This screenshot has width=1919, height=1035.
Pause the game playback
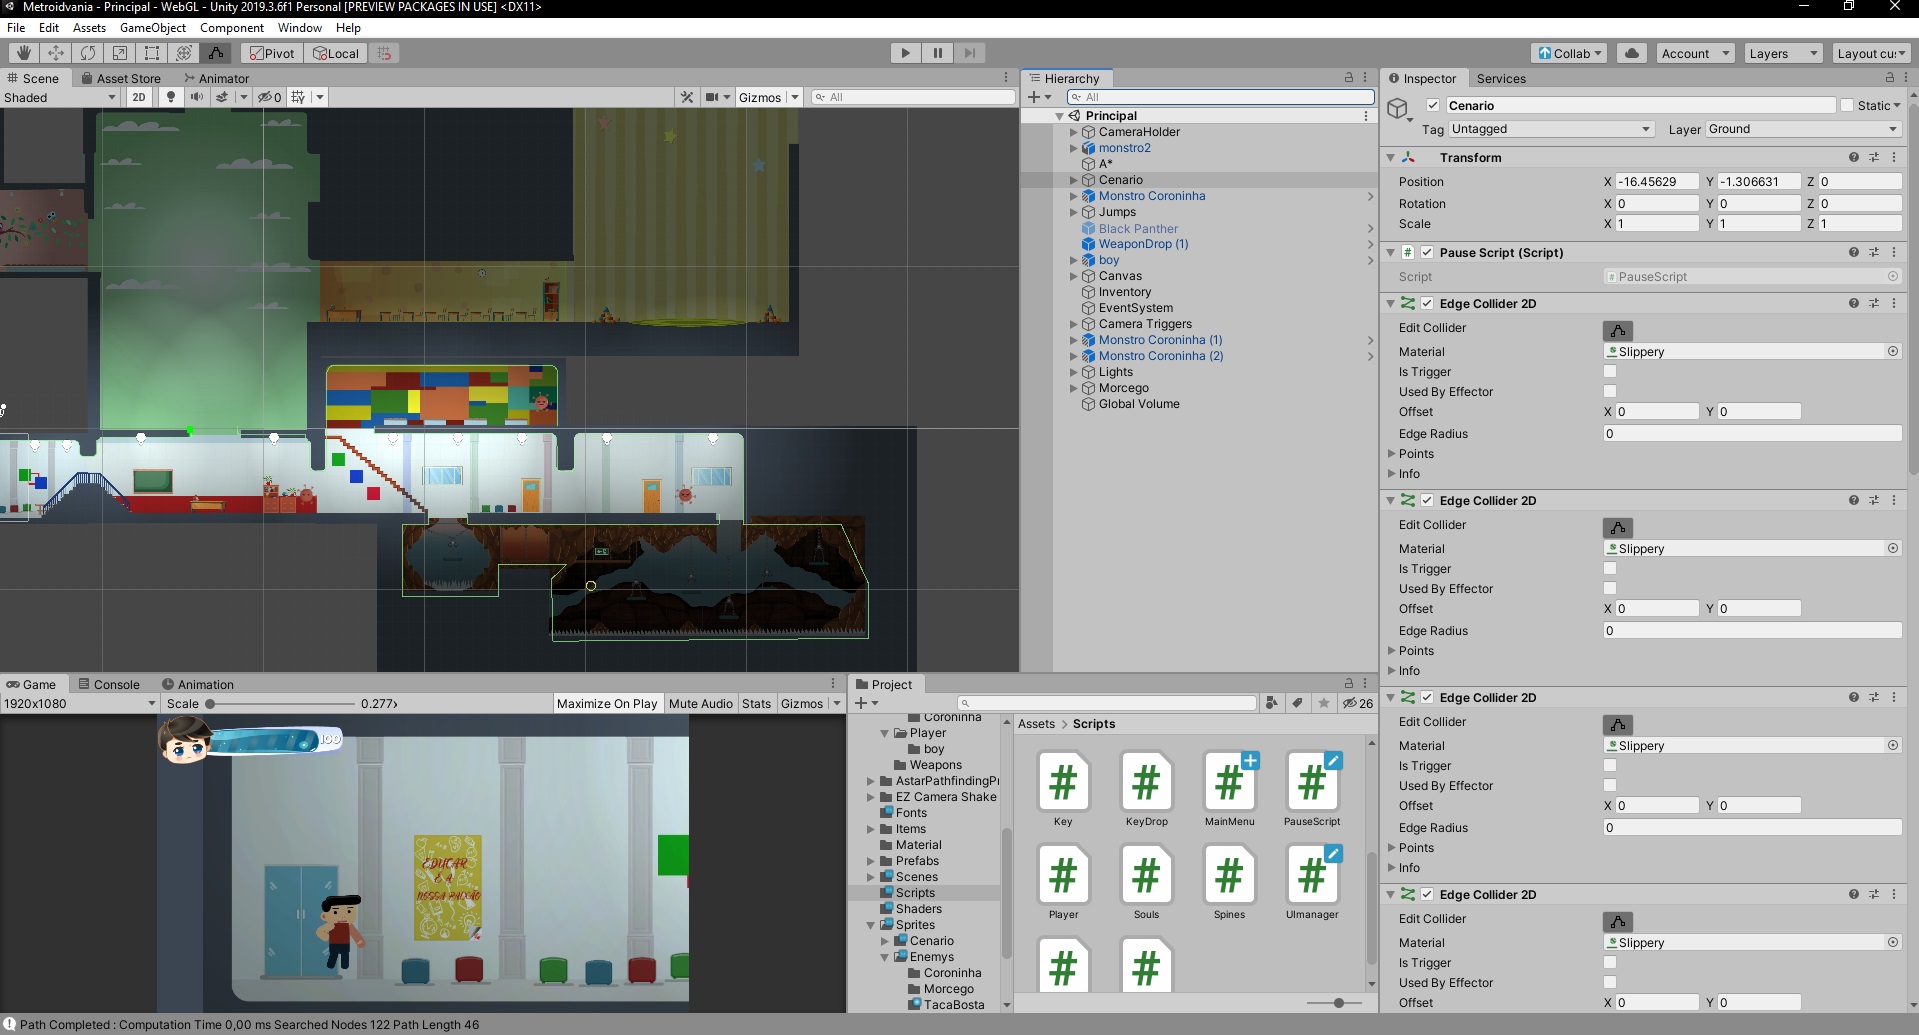tap(937, 53)
